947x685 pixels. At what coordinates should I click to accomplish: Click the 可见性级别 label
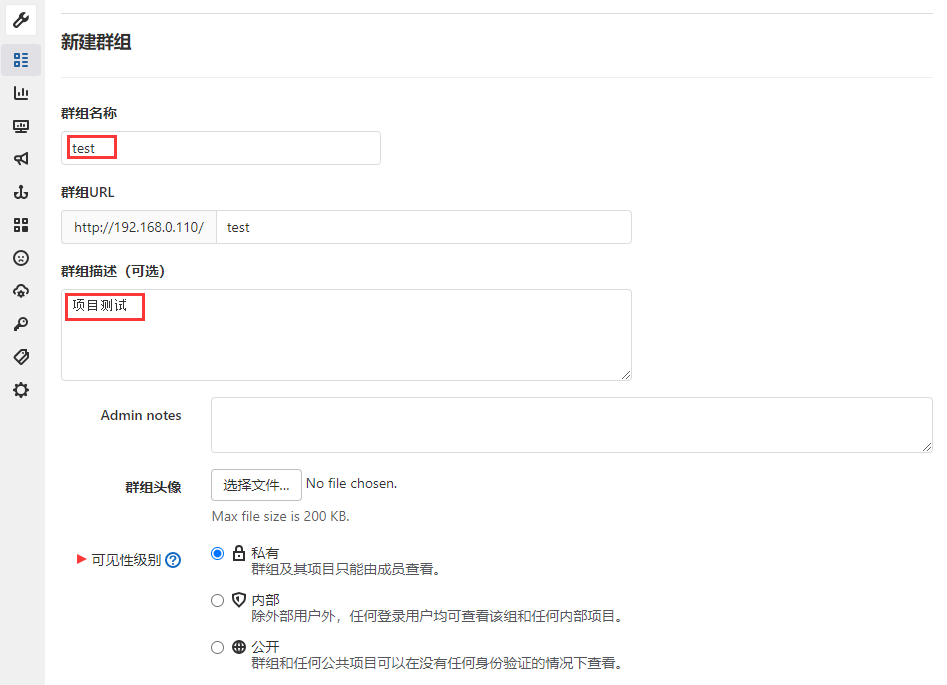(x=126, y=560)
